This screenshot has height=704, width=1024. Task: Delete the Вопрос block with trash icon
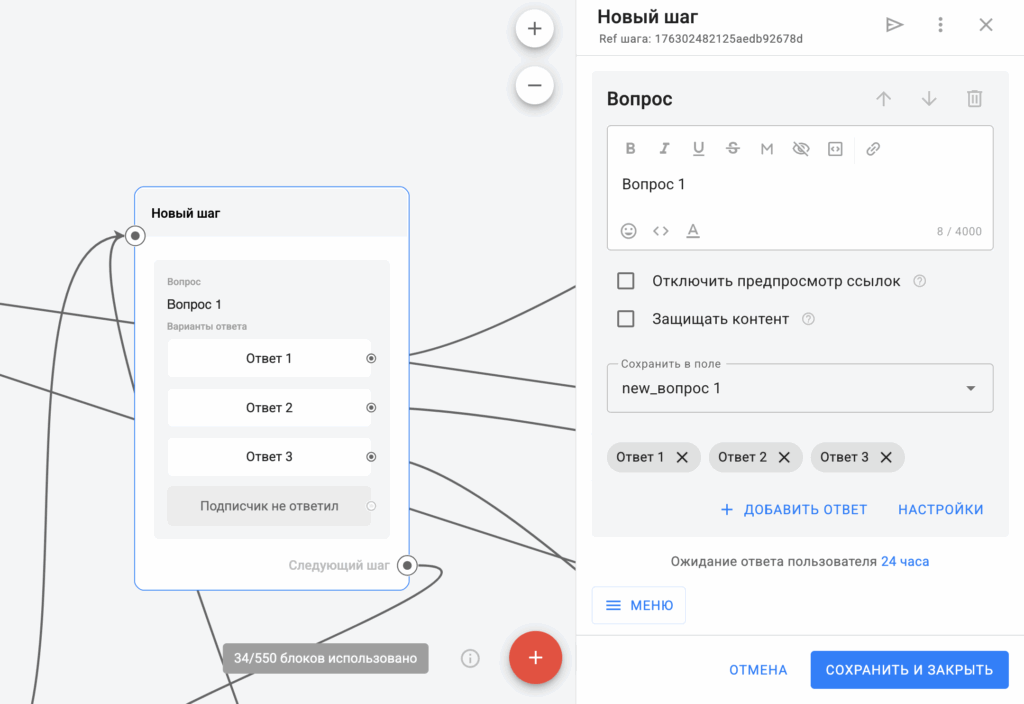tap(974, 99)
